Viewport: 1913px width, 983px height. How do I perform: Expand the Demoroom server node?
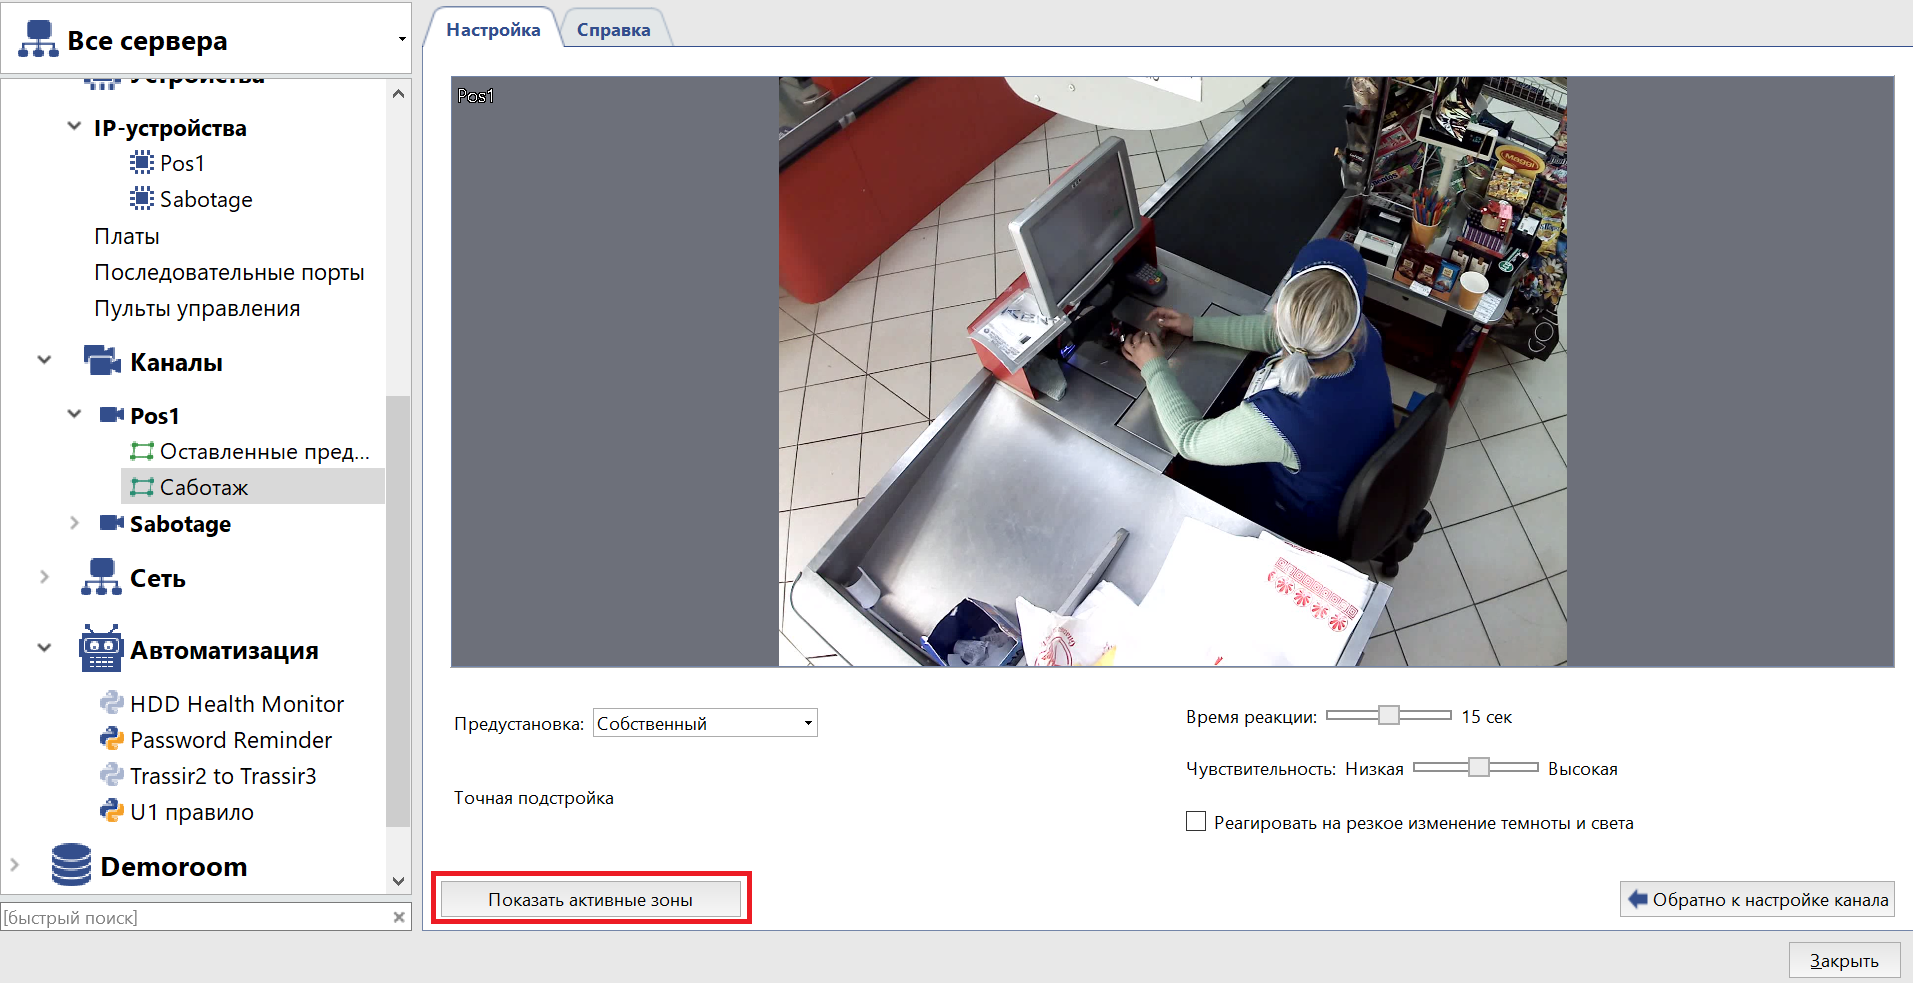pyautogui.click(x=14, y=864)
